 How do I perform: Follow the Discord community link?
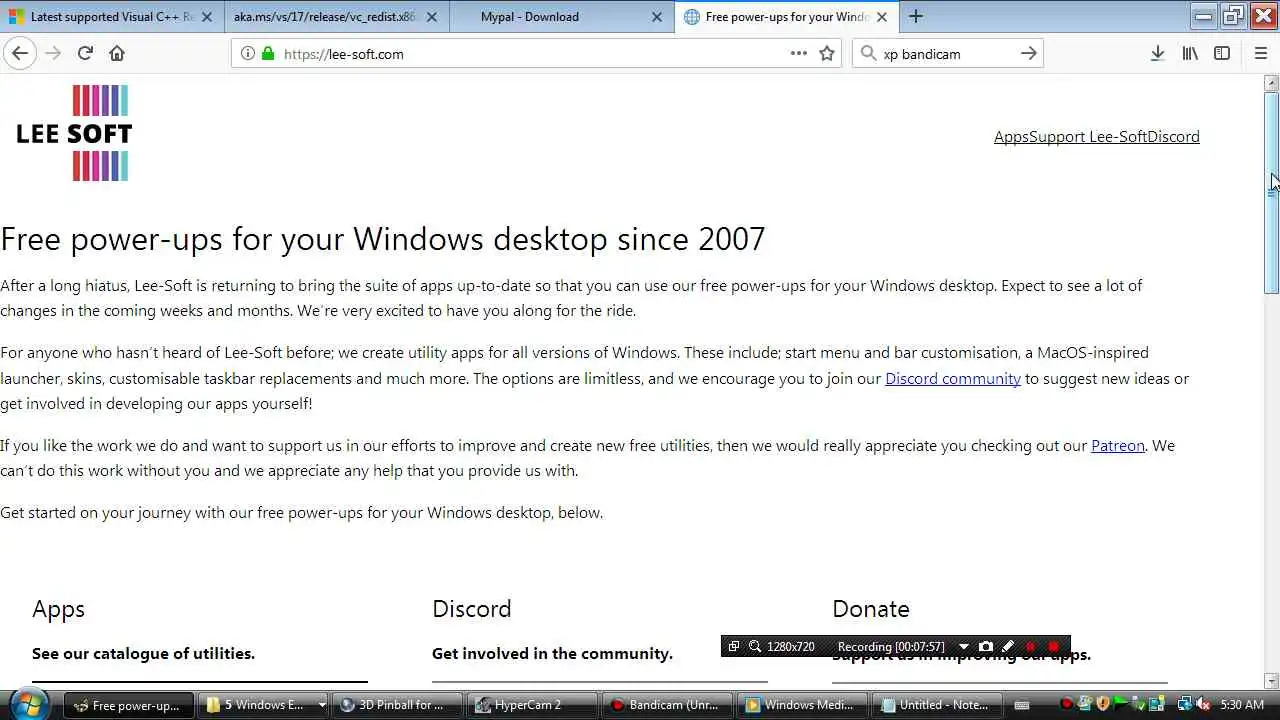[953, 378]
